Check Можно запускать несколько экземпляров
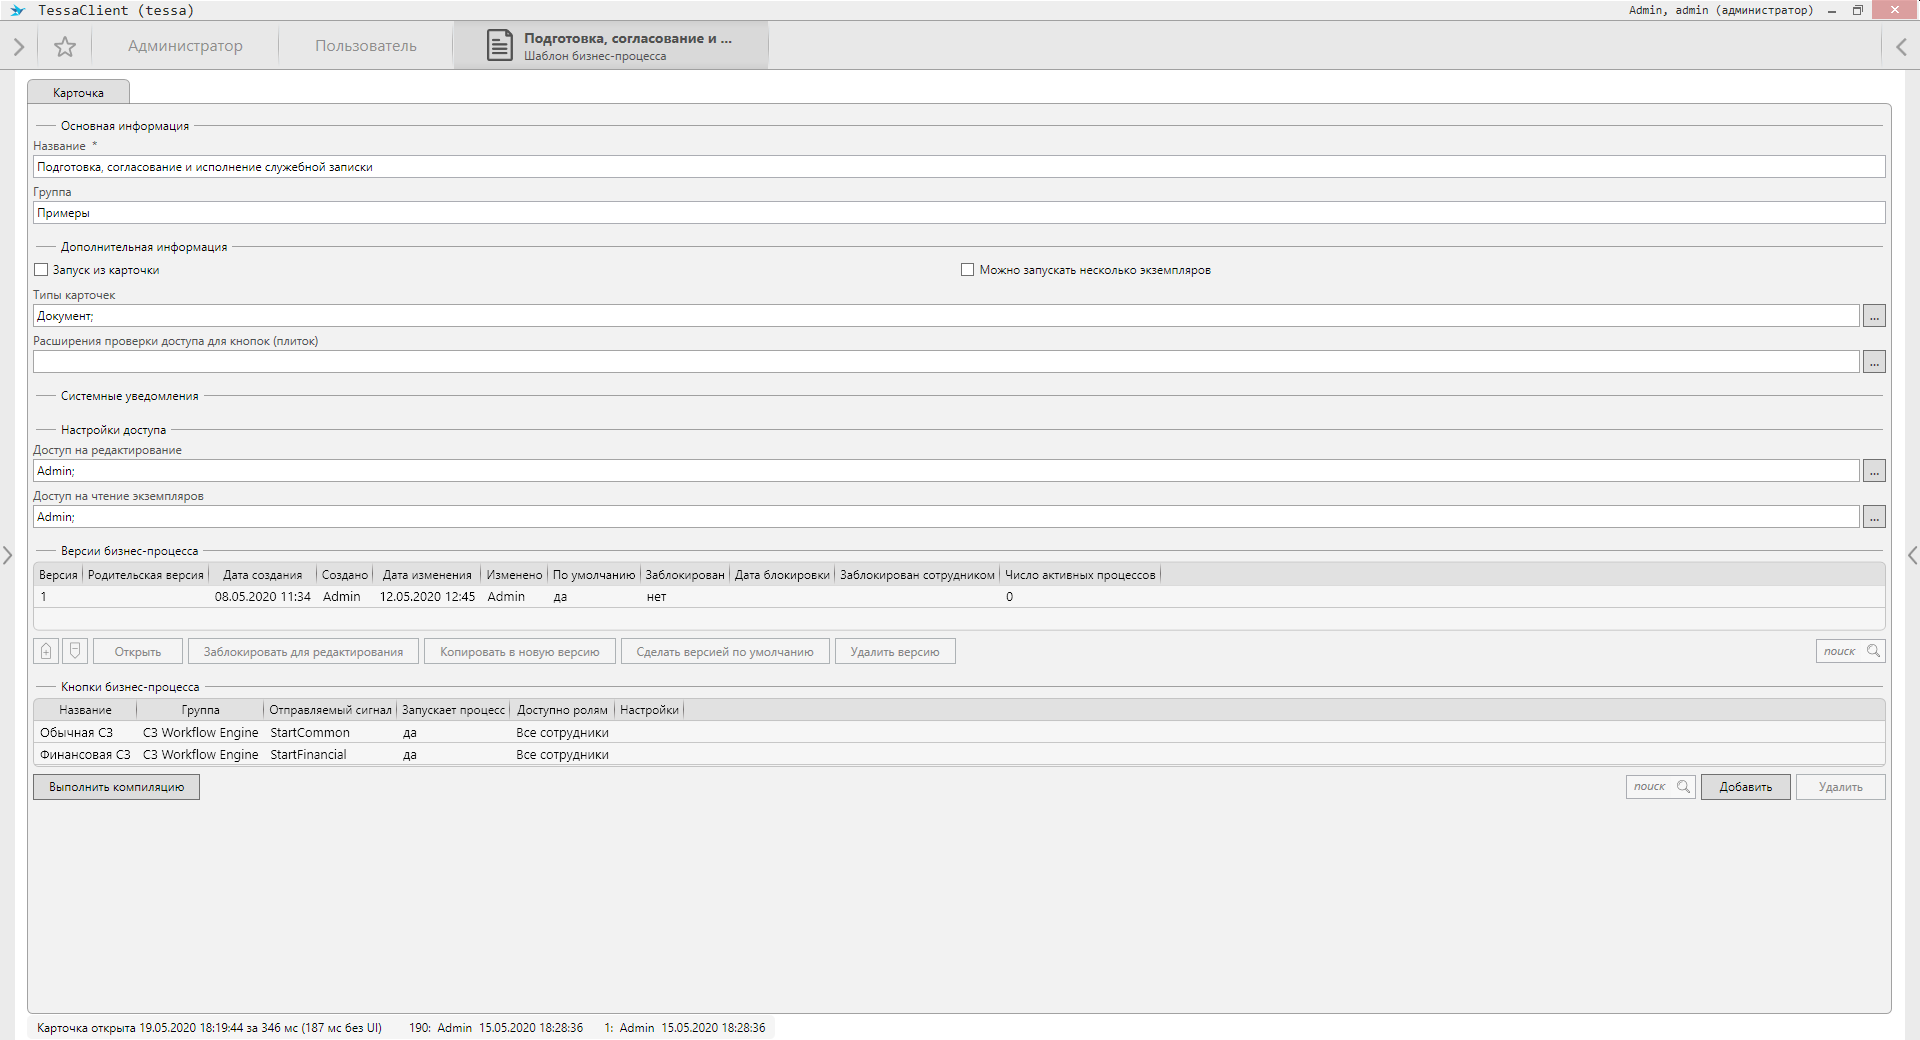The image size is (1920, 1040). point(967,270)
